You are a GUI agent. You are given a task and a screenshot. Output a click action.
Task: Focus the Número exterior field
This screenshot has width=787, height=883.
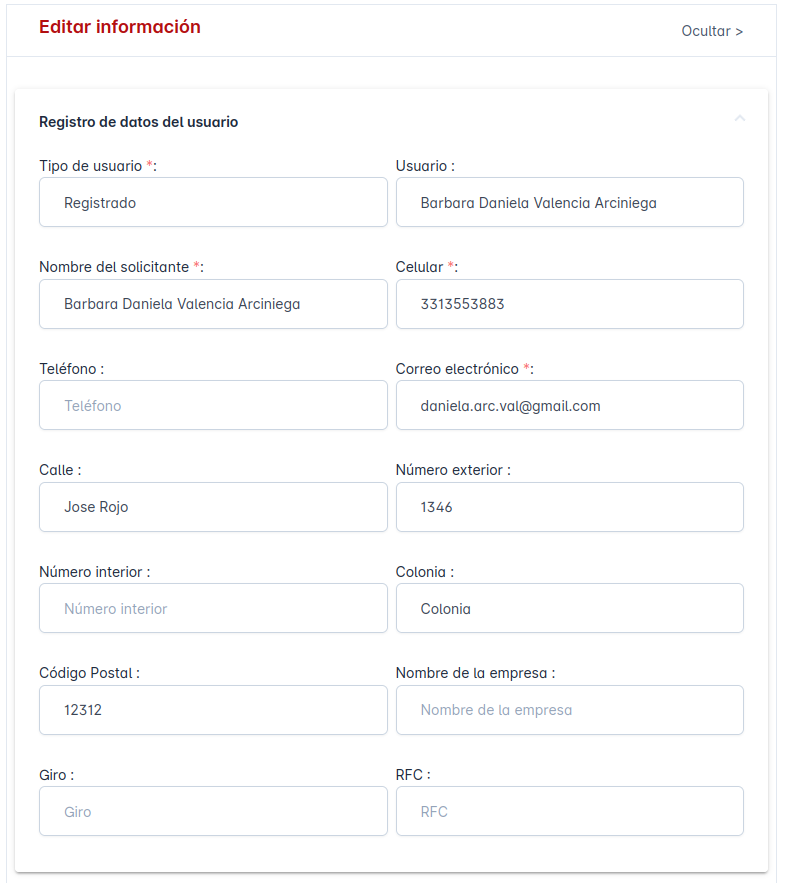click(569, 507)
